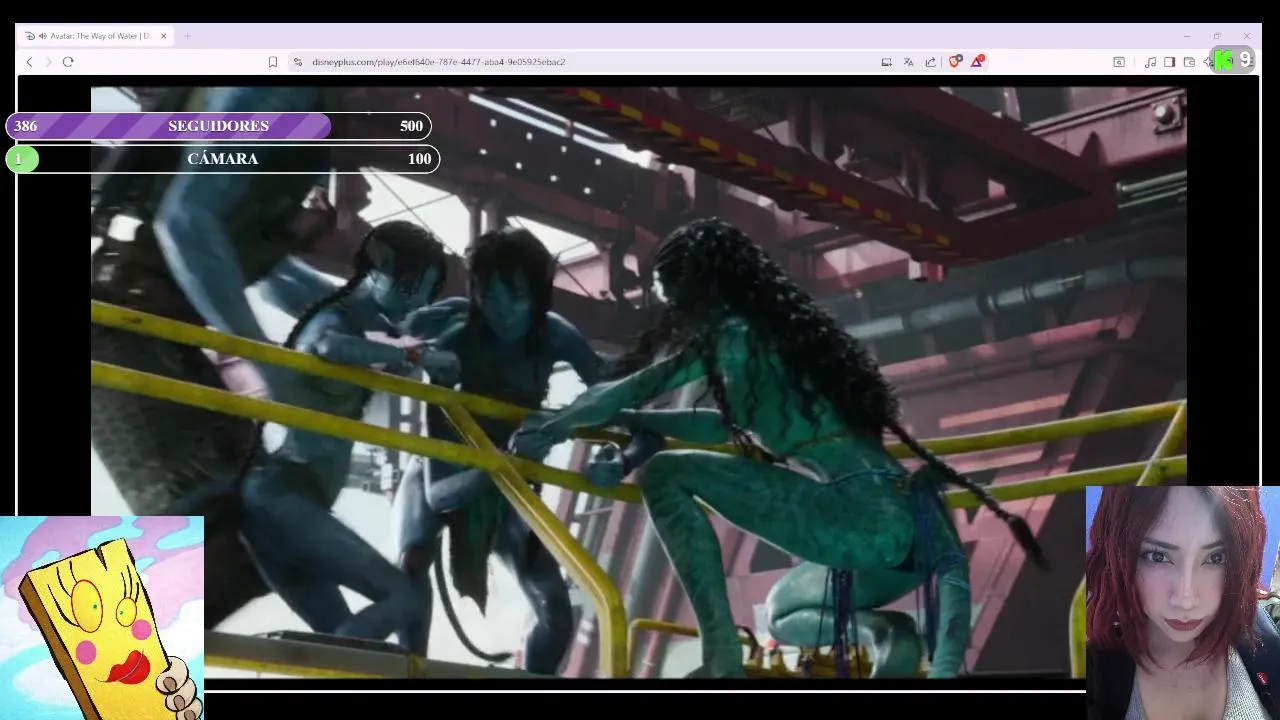The width and height of the screenshot is (1280, 720).
Task: Toggle the browser sidebar panel icon
Action: pyautogui.click(x=1169, y=62)
